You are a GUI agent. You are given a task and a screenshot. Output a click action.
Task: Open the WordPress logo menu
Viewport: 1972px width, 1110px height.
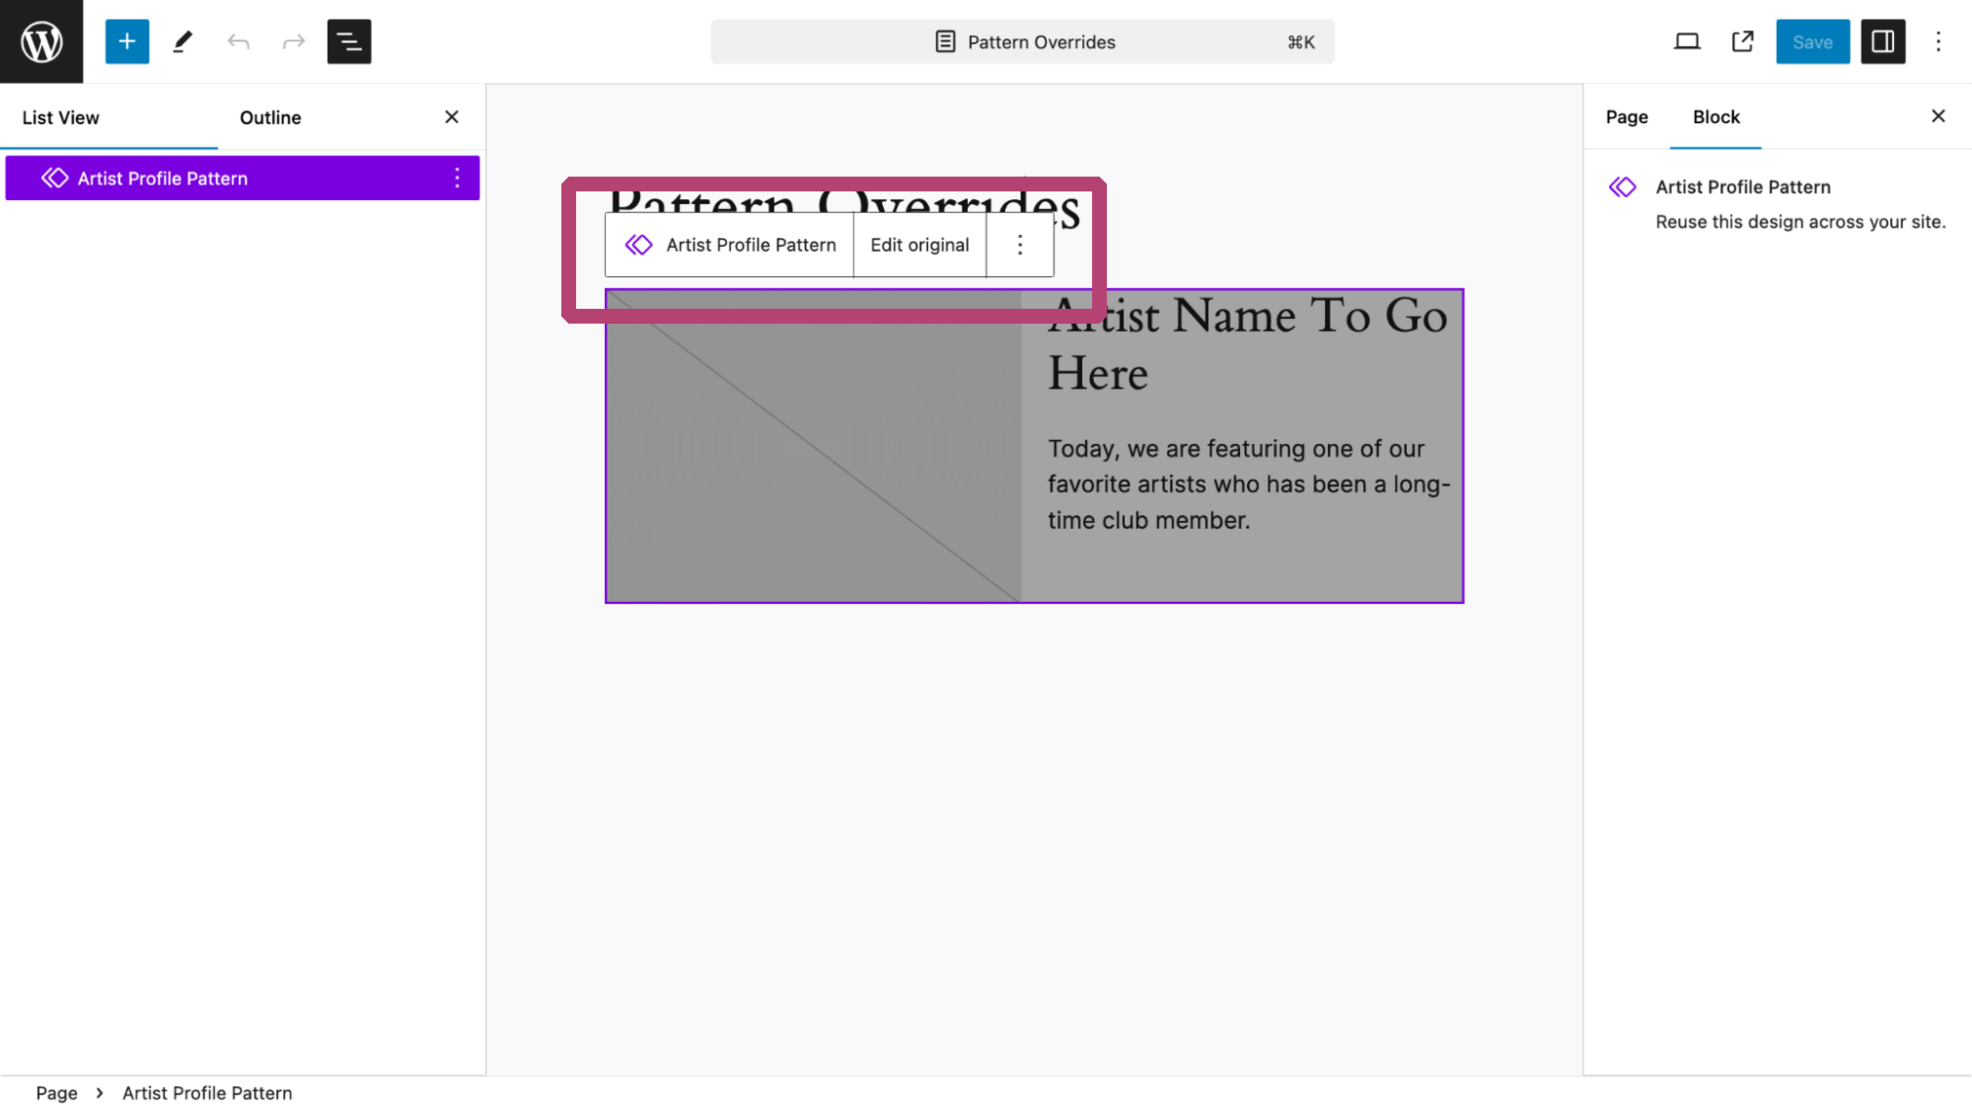pos(41,41)
